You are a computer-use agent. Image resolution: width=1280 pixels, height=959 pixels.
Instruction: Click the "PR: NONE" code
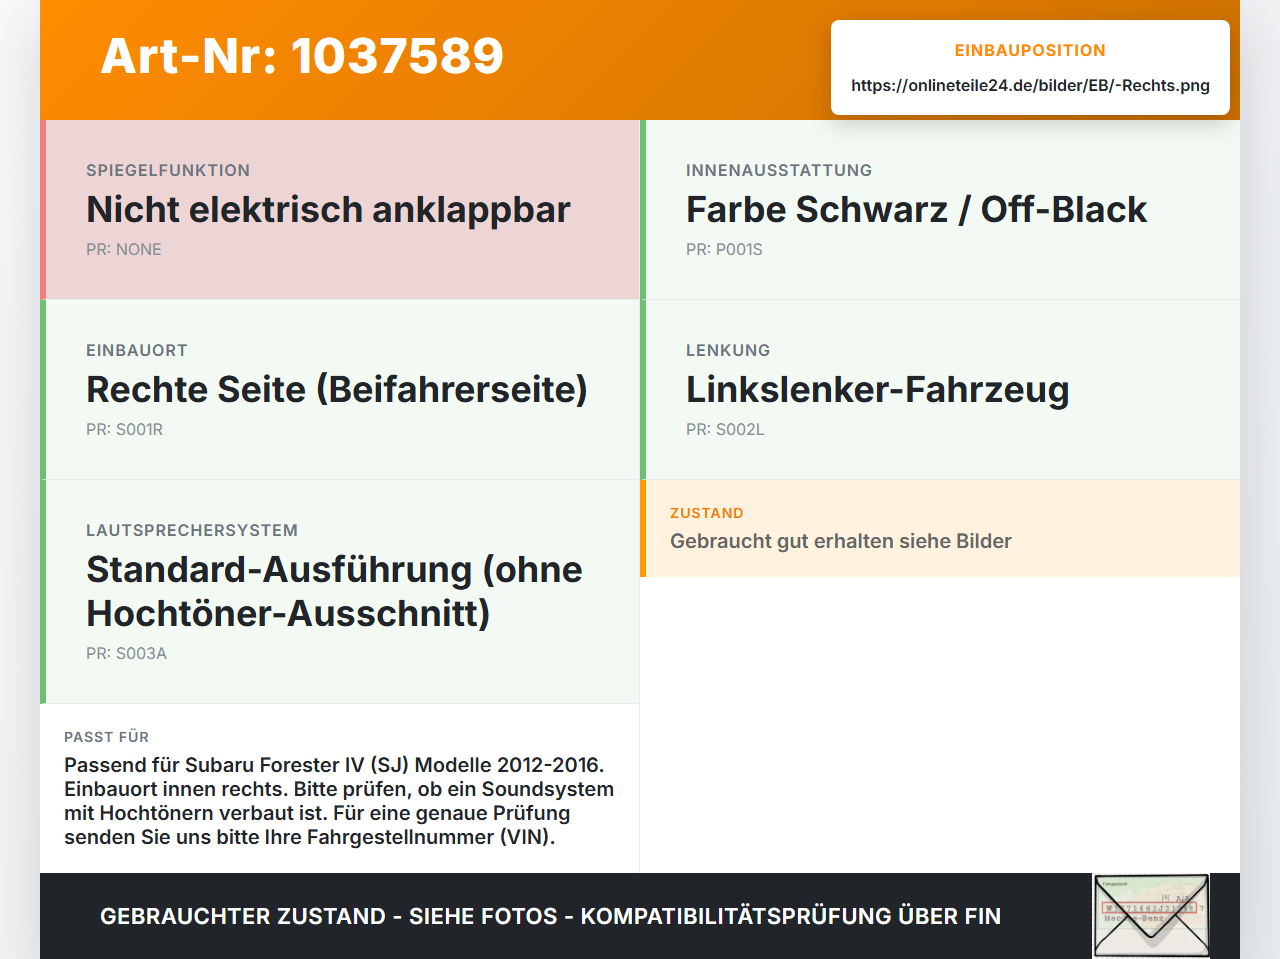(124, 249)
